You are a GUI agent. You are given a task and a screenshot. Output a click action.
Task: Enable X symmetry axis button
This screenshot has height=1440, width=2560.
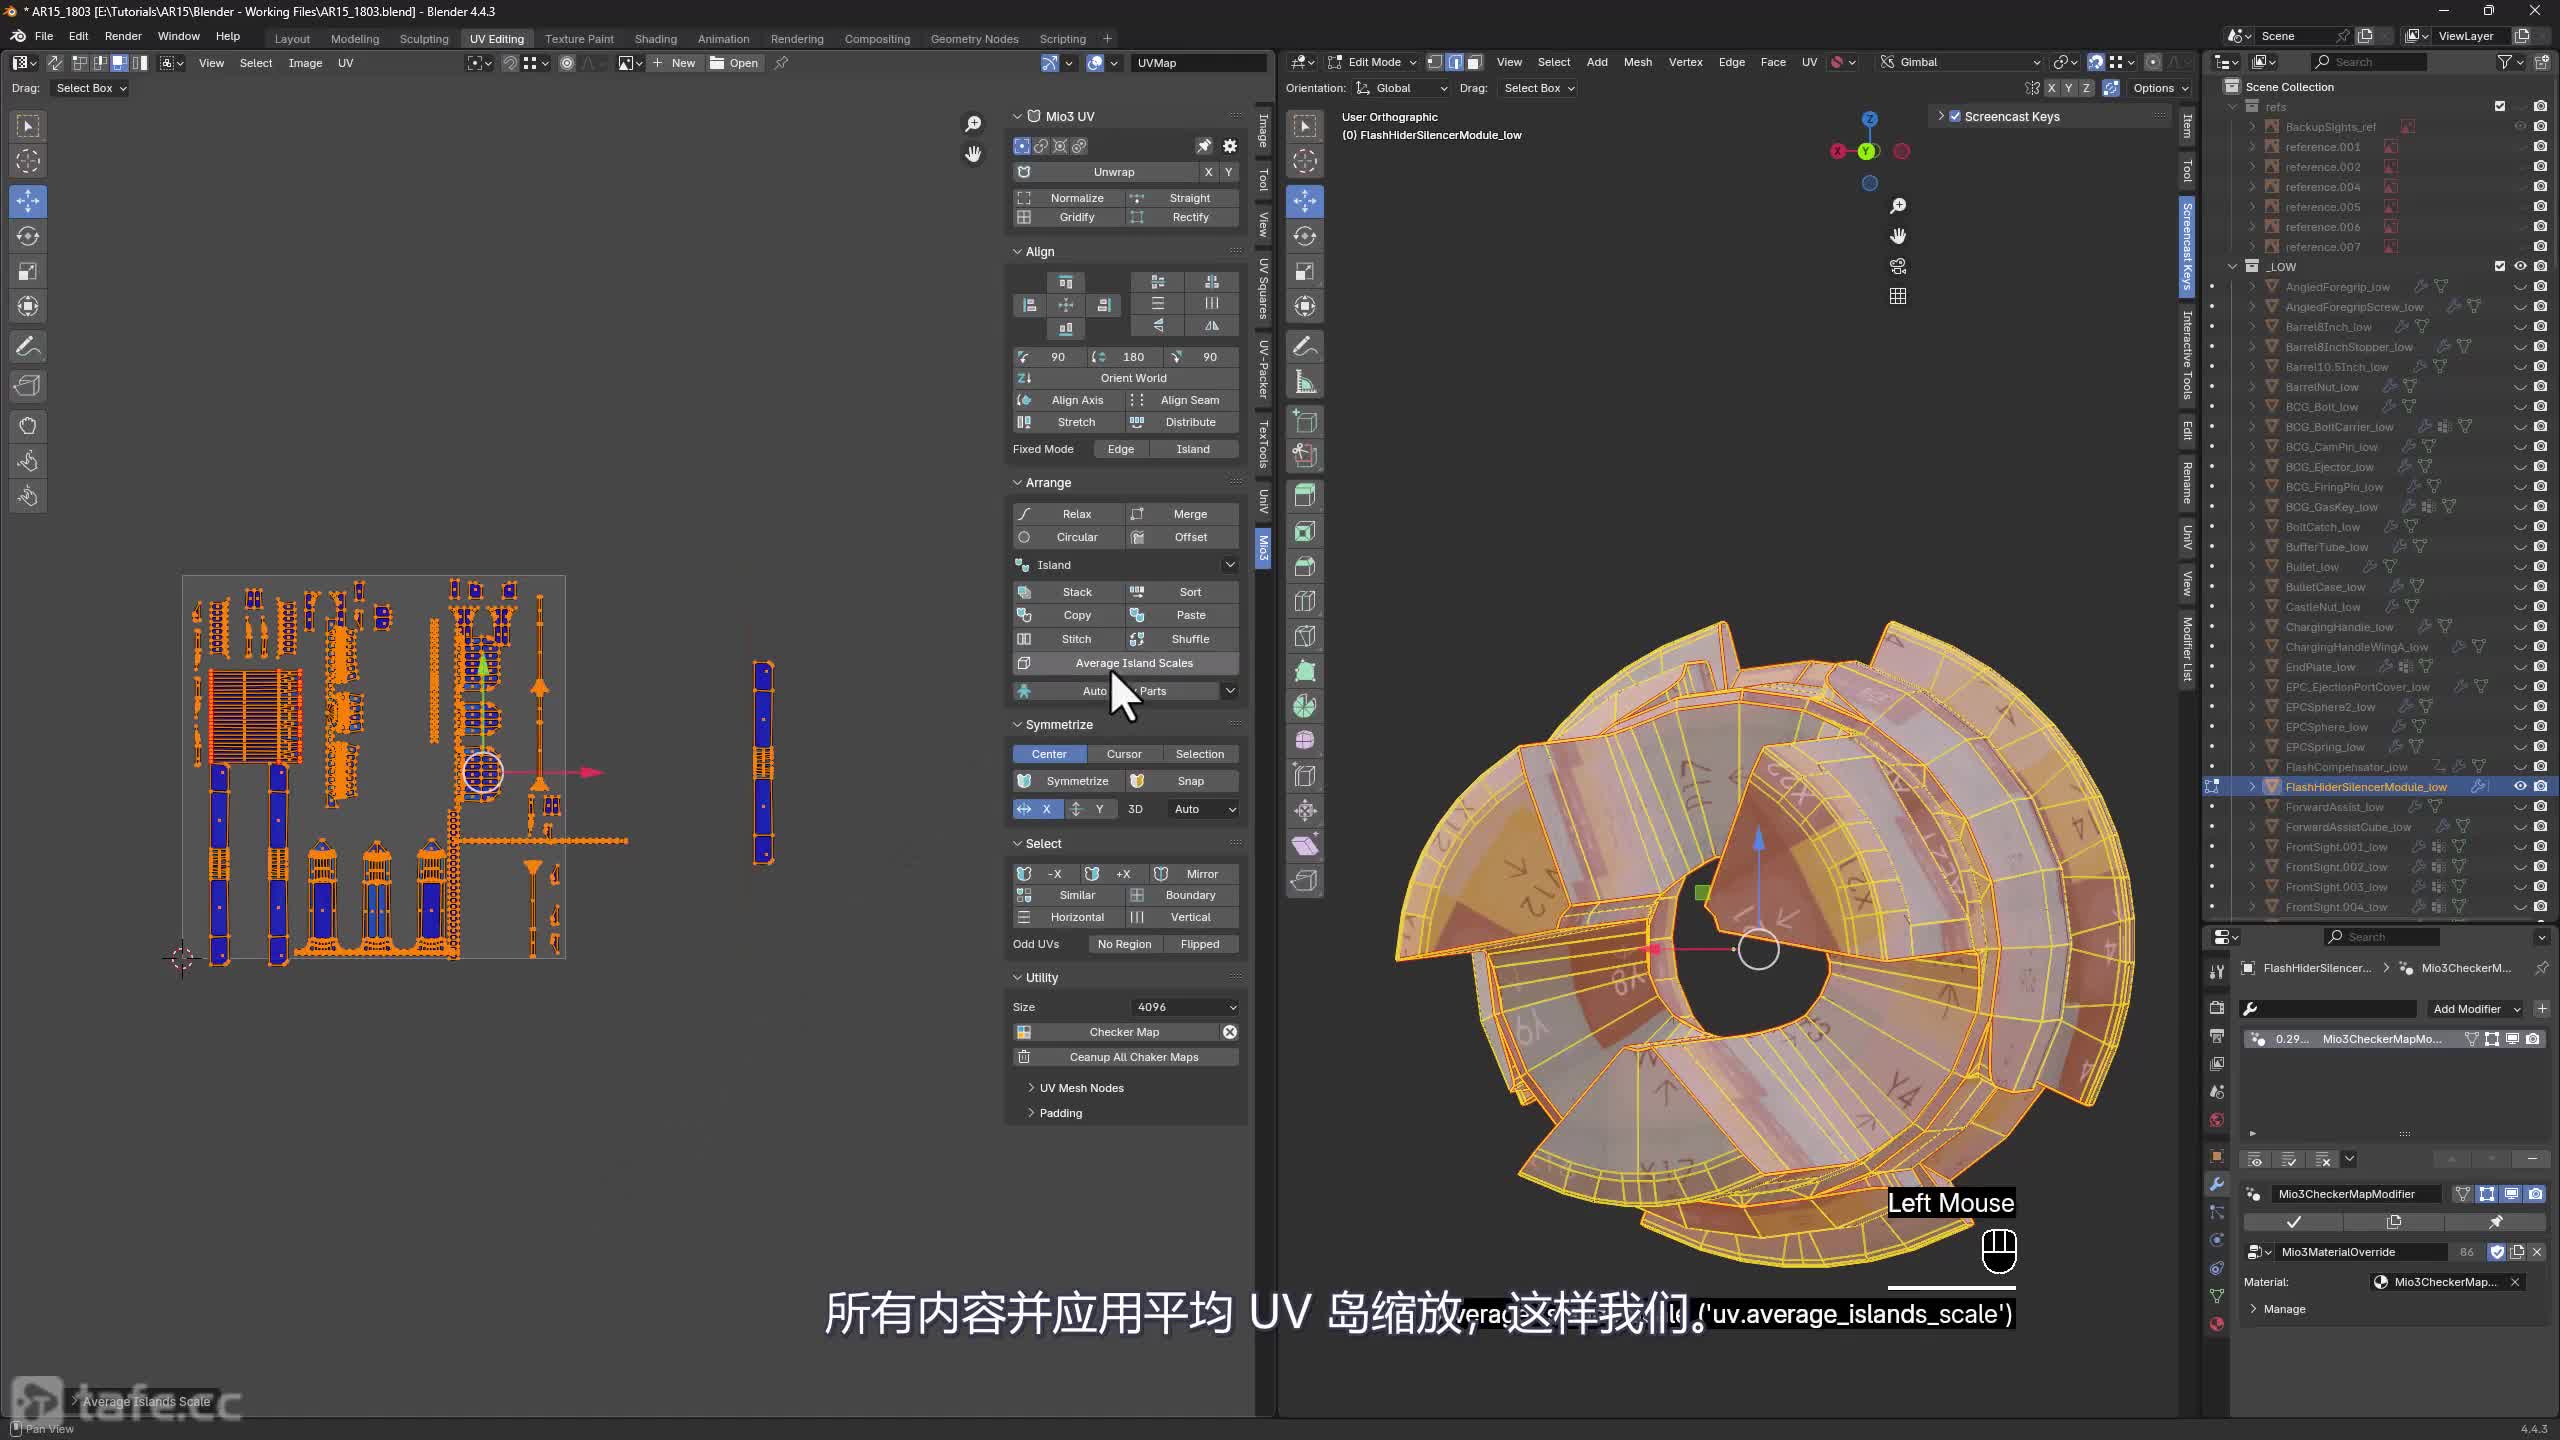pyautogui.click(x=1036, y=809)
